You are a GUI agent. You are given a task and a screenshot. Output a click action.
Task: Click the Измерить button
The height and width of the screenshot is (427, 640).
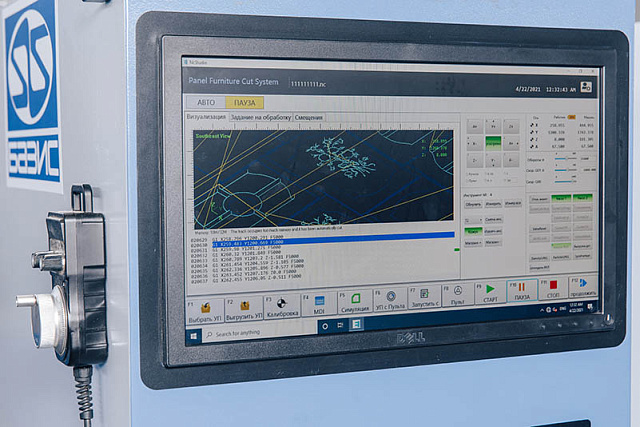pyautogui.click(x=493, y=204)
